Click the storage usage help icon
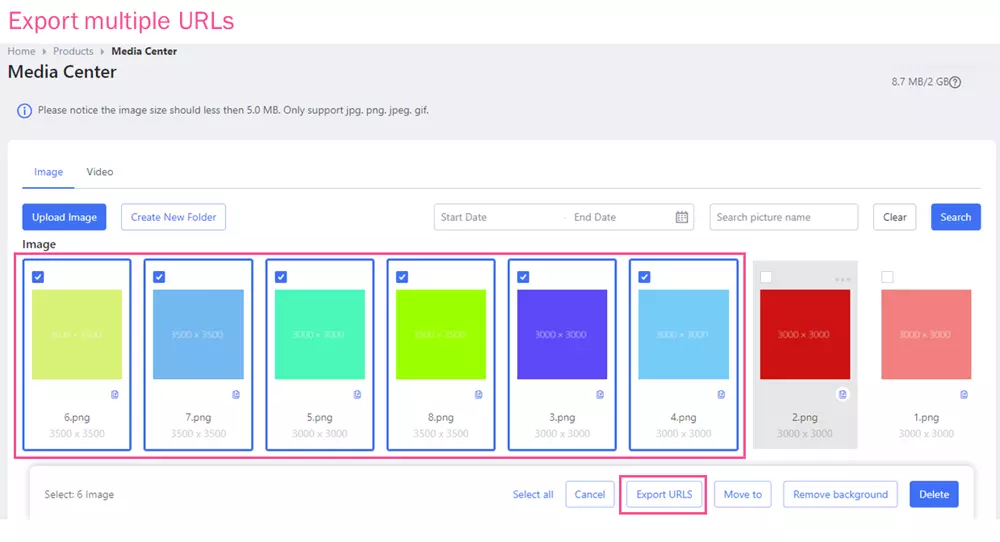Screen dimensions: 1000x542 tap(954, 82)
